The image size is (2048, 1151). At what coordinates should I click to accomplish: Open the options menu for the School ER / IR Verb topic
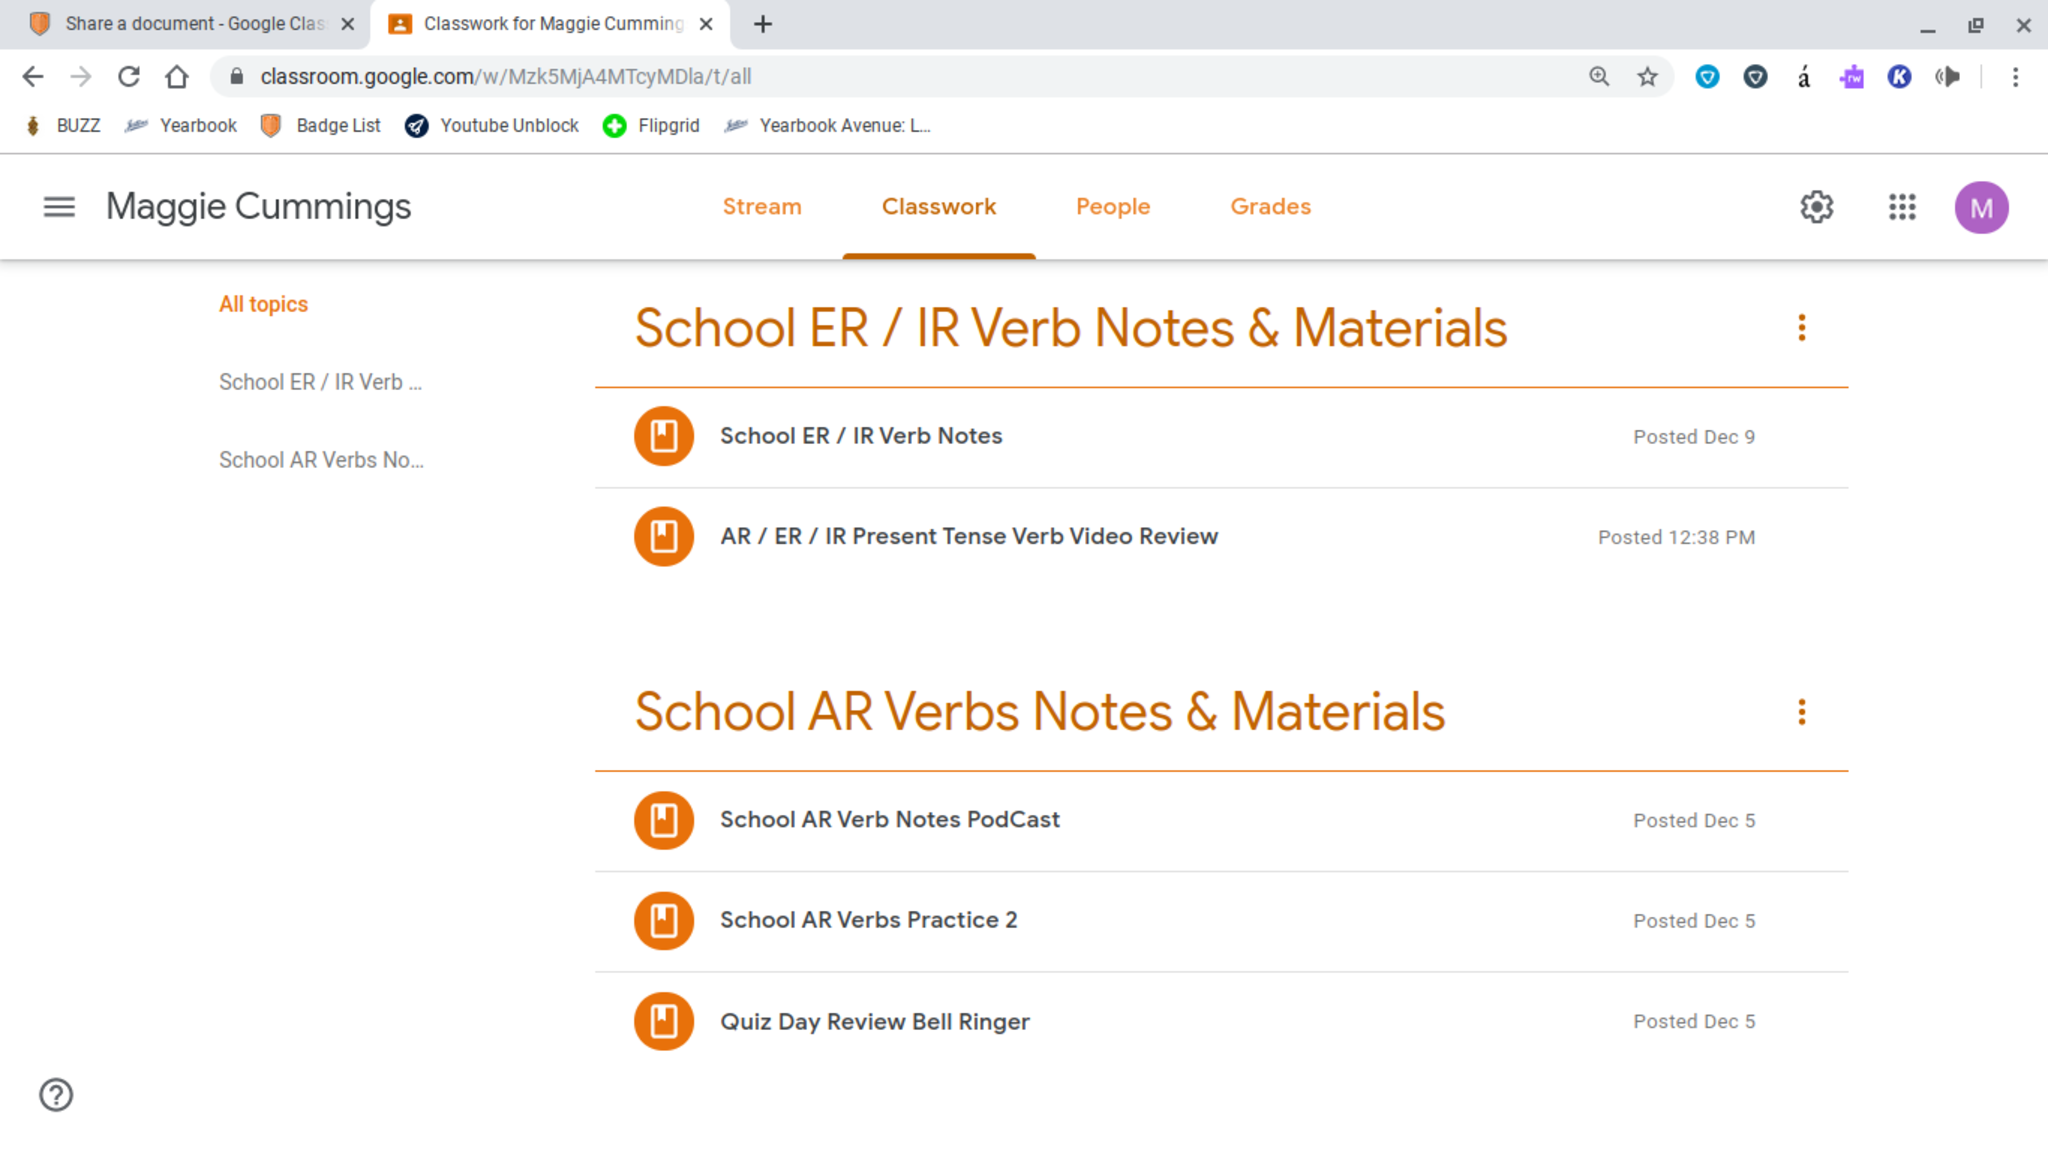coord(1801,328)
